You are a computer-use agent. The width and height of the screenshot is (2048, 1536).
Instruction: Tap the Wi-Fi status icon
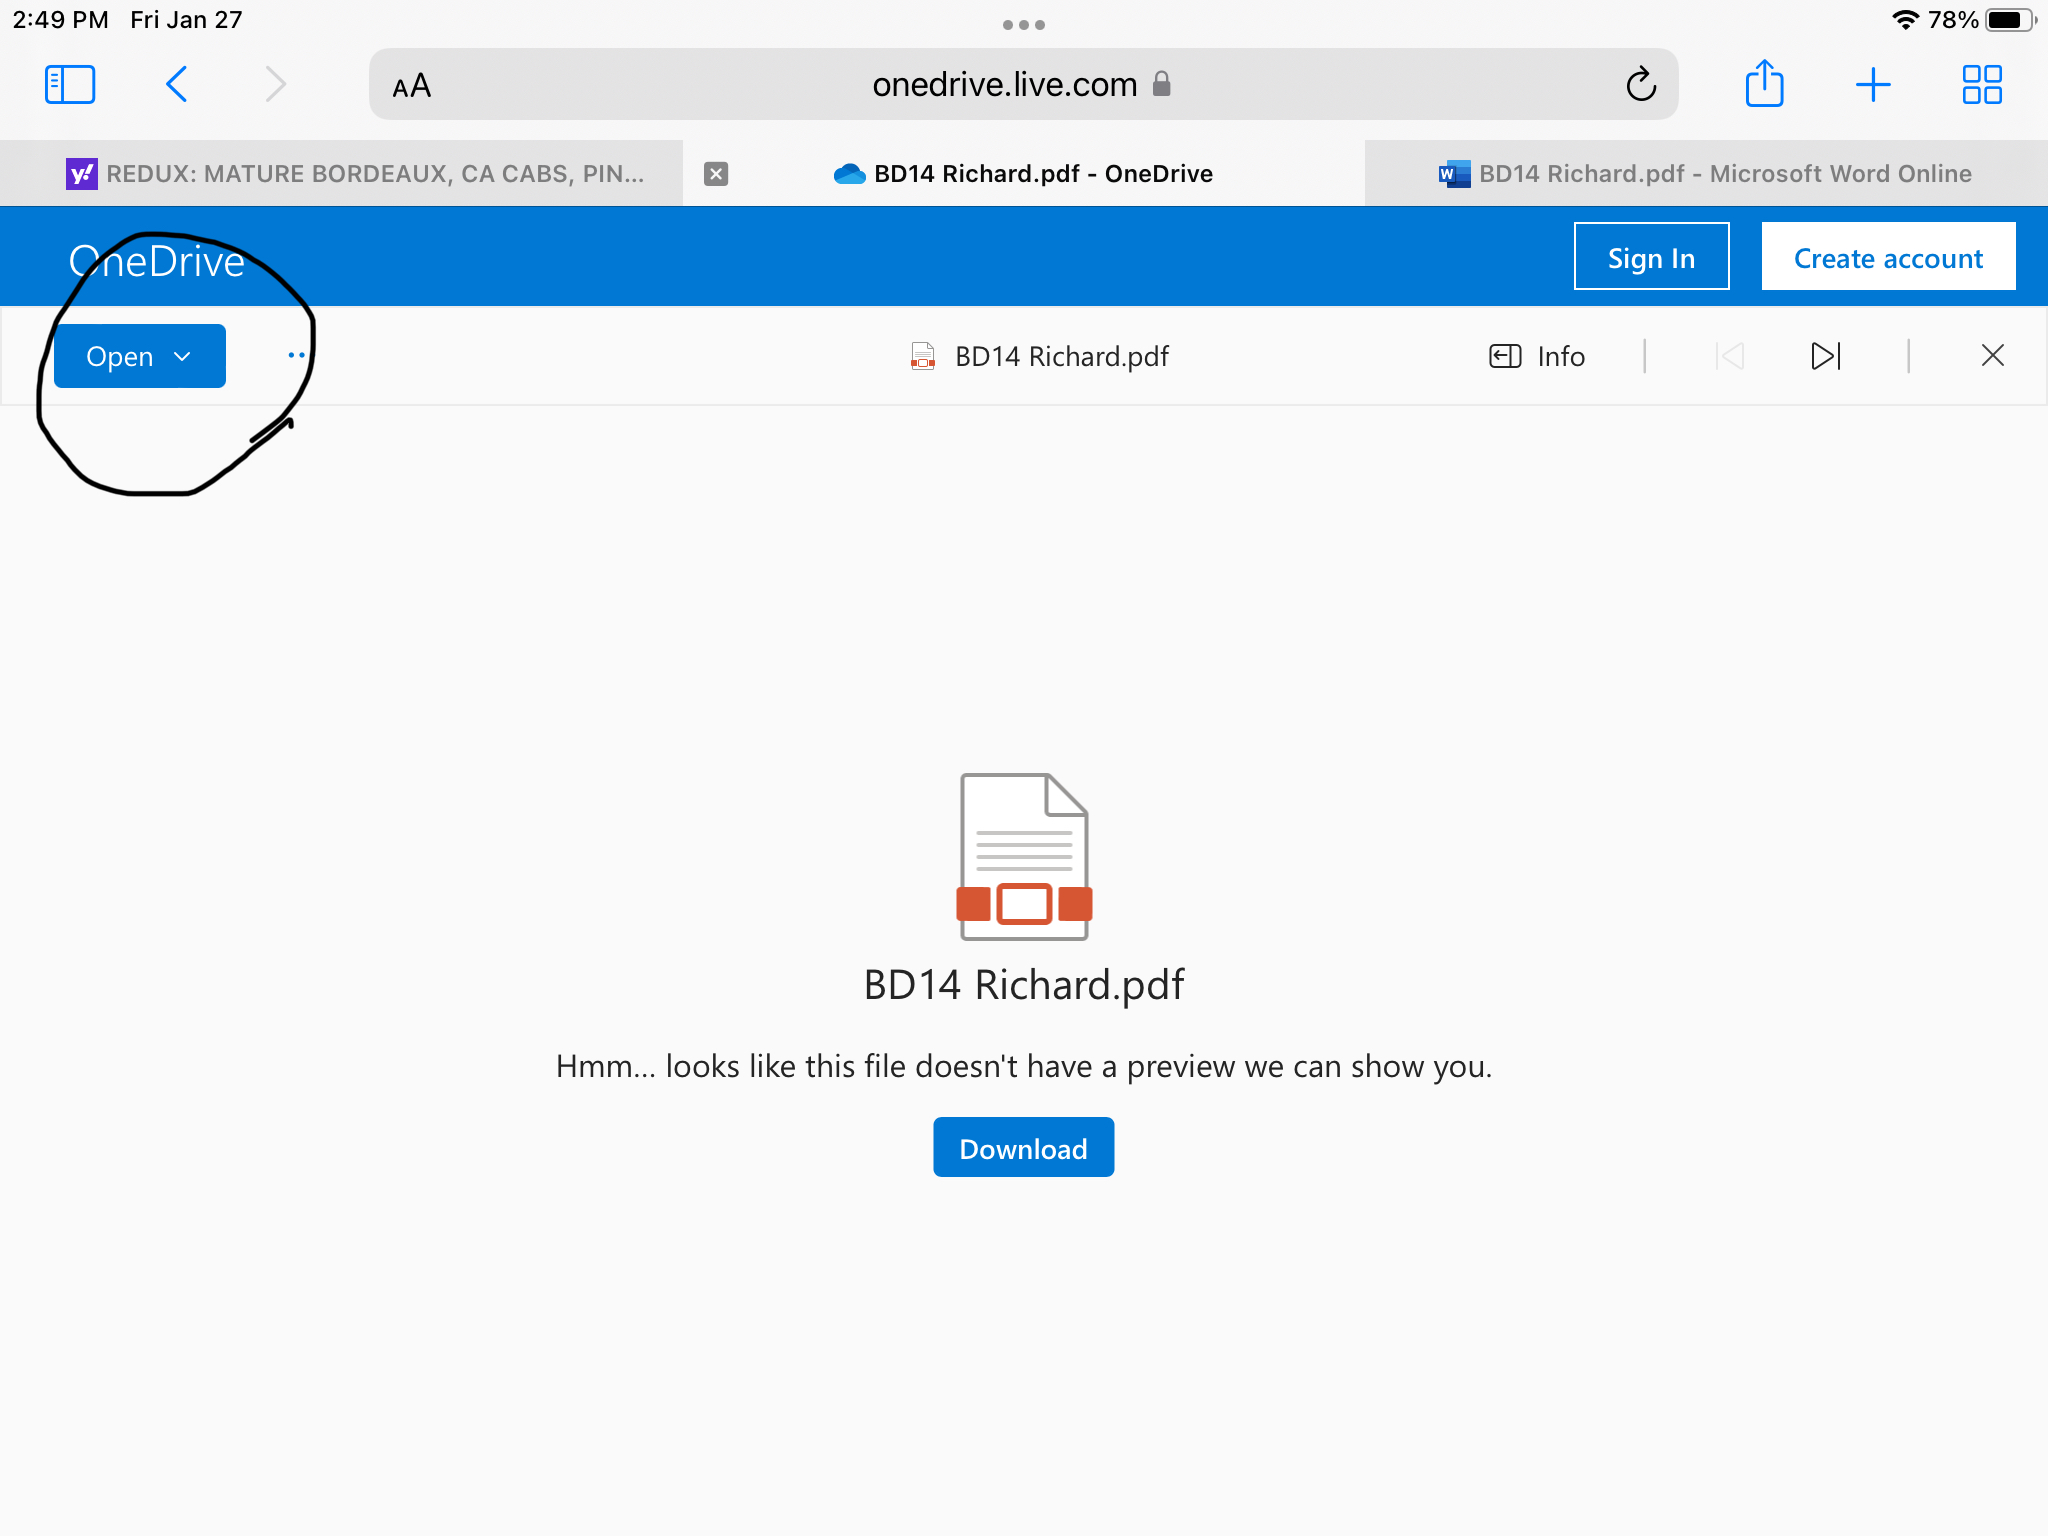[x=1905, y=20]
